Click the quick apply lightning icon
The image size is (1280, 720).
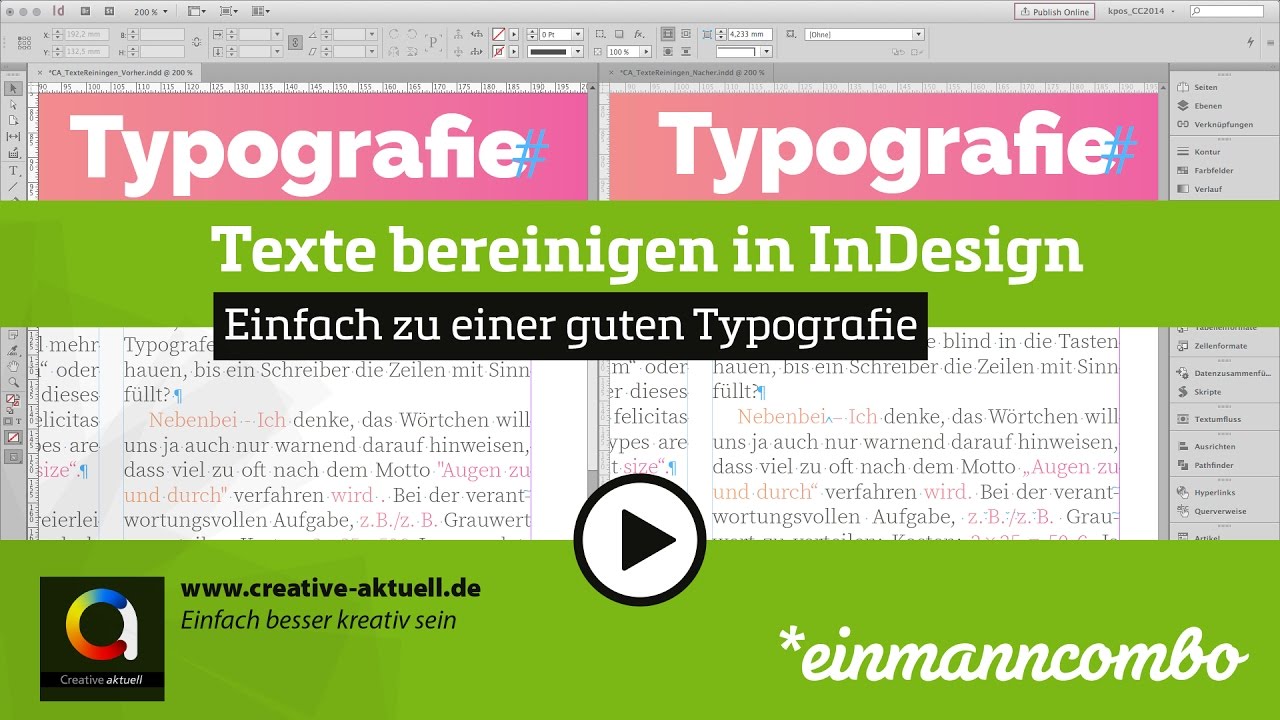pyautogui.click(x=1250, y=42)
